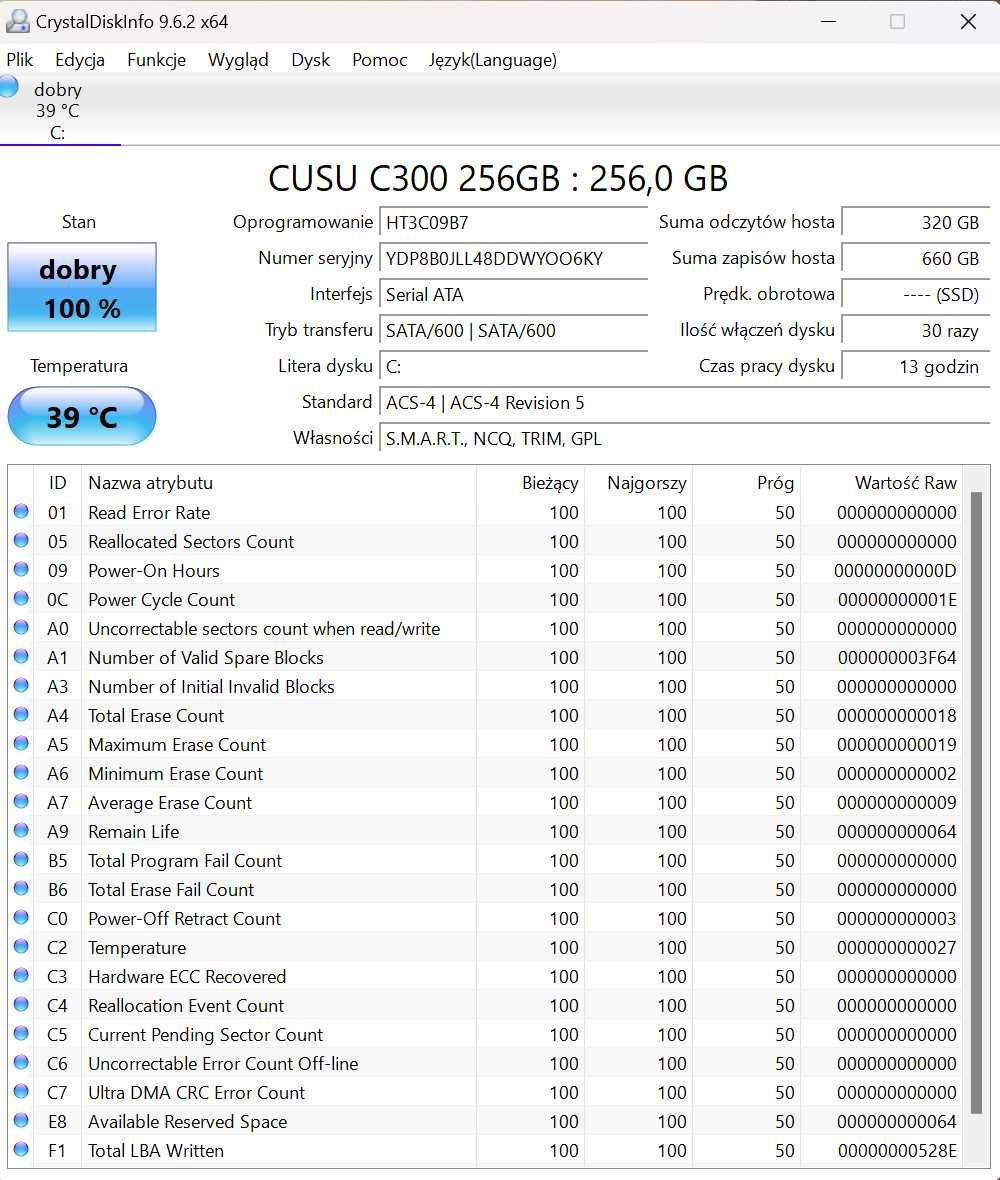Select raw value 000000003F64

(x=897, y=658)
